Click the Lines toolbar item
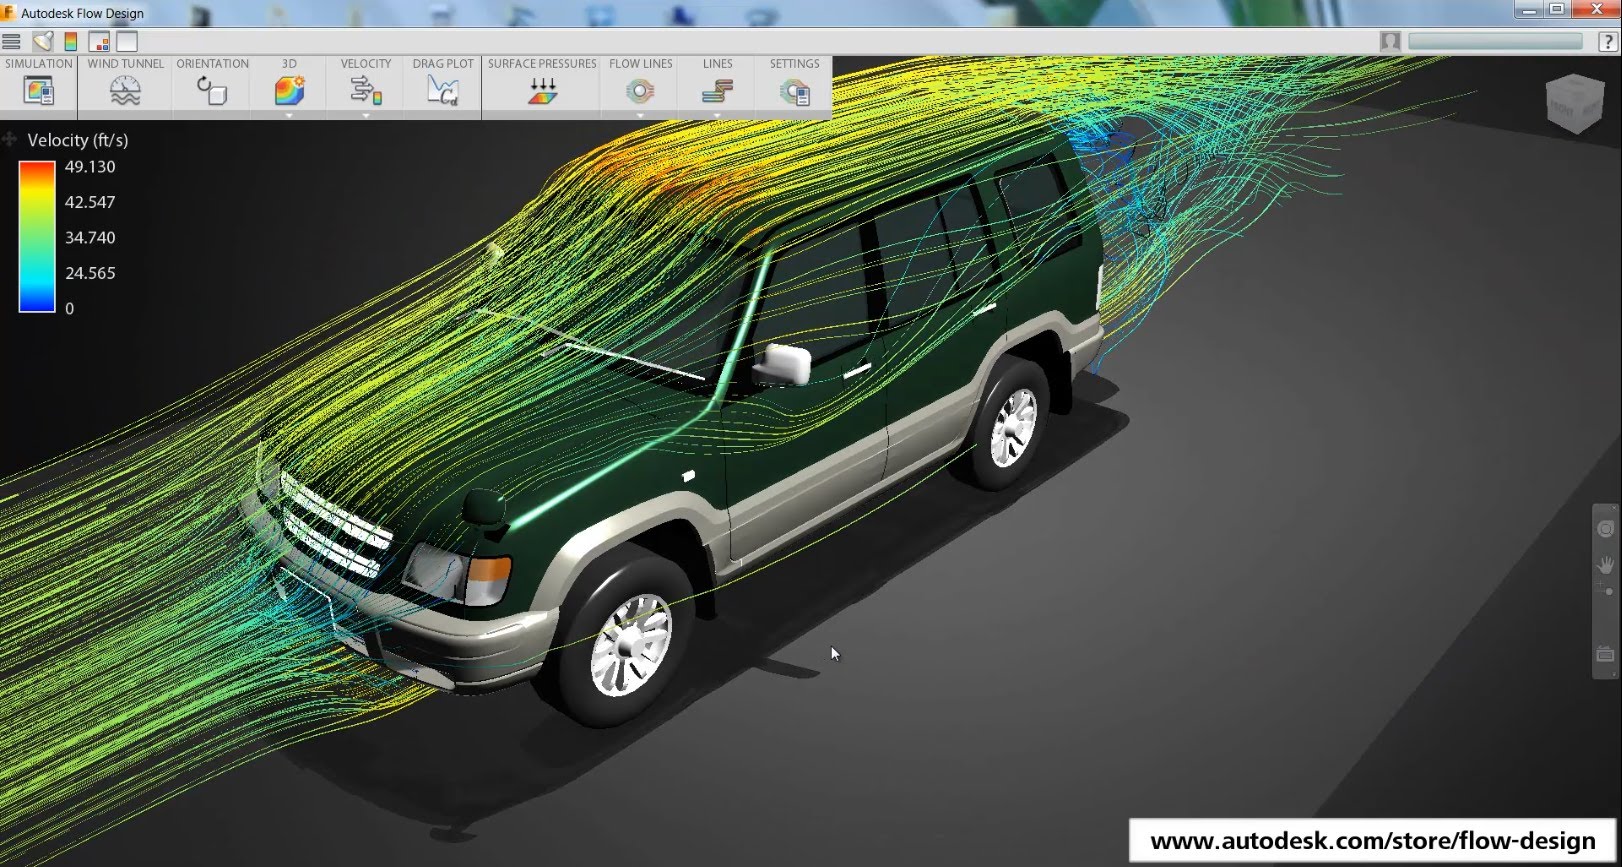1622x867 pixels. click(x=717, y=92)
